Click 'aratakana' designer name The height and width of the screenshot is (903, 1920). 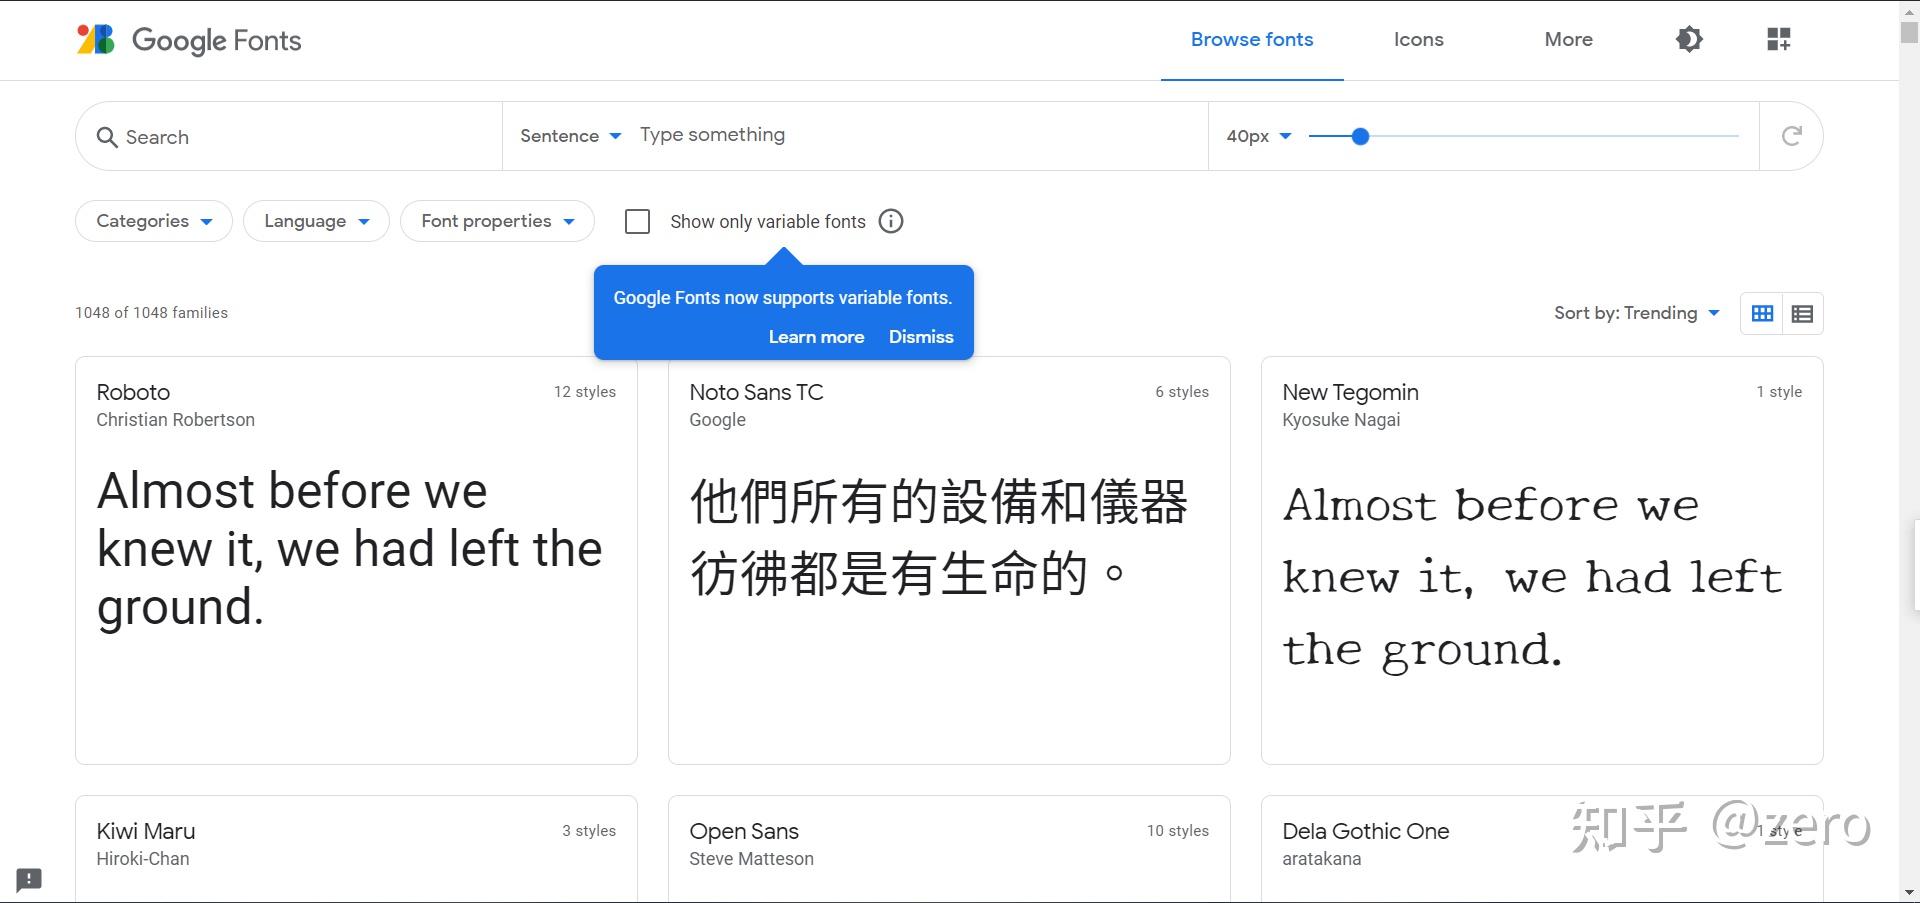1321,859
